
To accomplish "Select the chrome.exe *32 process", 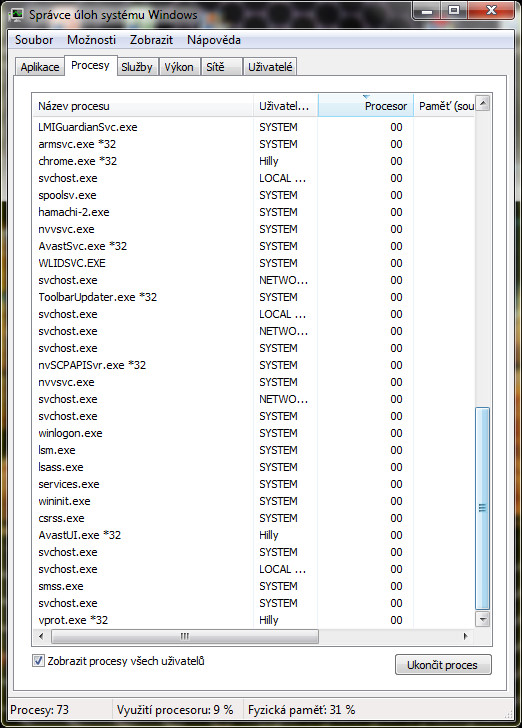I will point(254,161).
